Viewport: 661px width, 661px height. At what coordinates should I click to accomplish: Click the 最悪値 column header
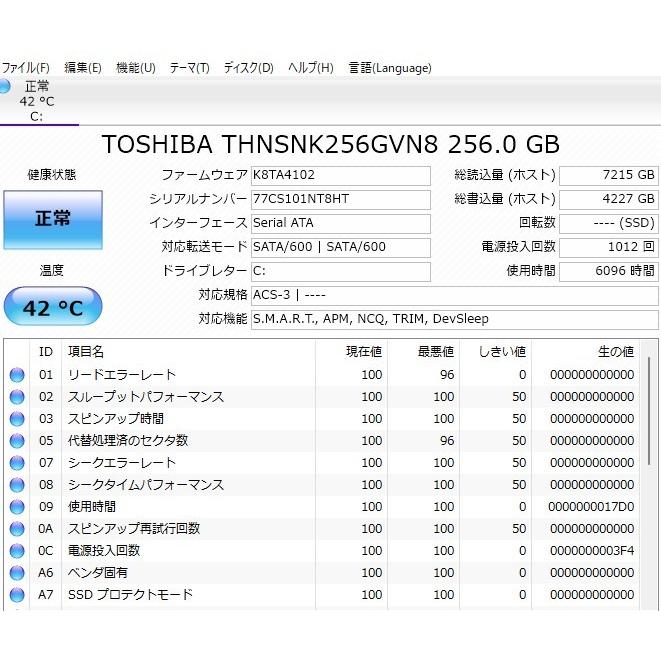pyautogui.click(x=423, y=352)
